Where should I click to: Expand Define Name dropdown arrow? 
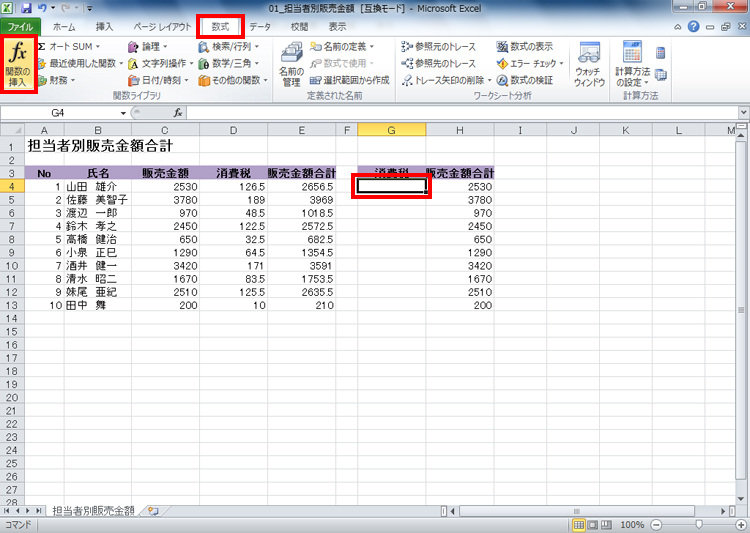coord(371,46)
